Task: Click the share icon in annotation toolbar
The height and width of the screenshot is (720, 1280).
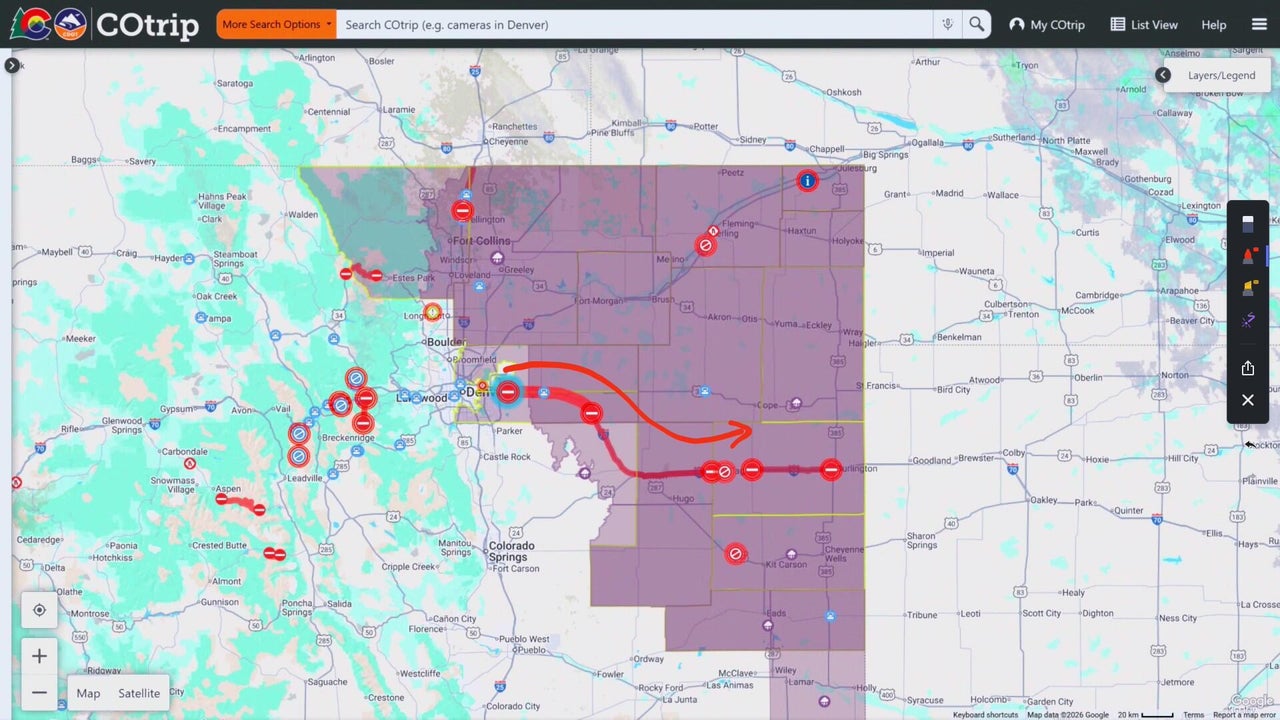Action: (1248, 368)
